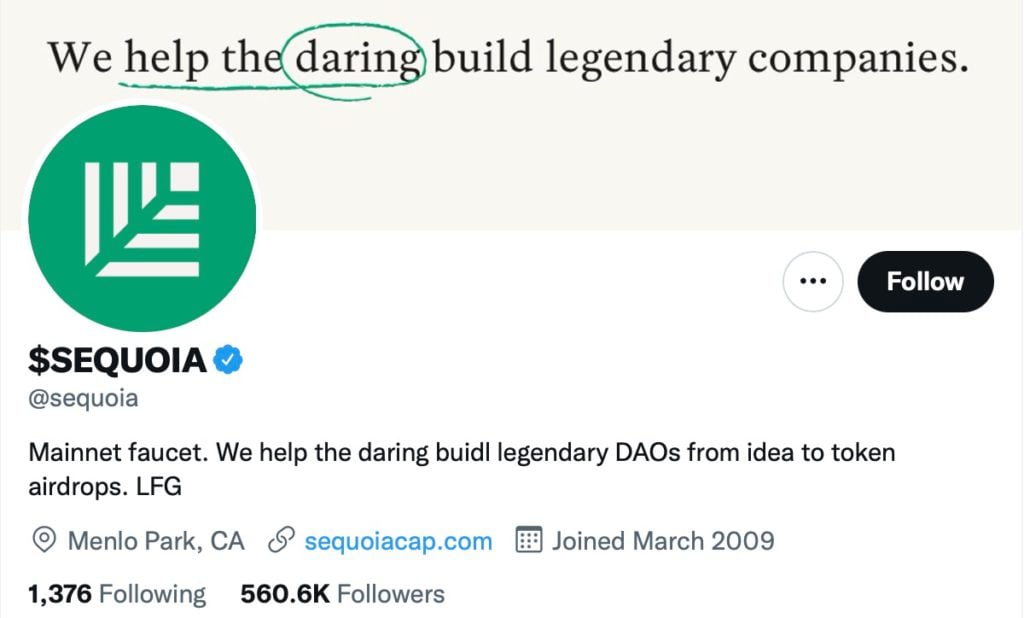Click the Joined March 2009 text

[x=663, y=542]
